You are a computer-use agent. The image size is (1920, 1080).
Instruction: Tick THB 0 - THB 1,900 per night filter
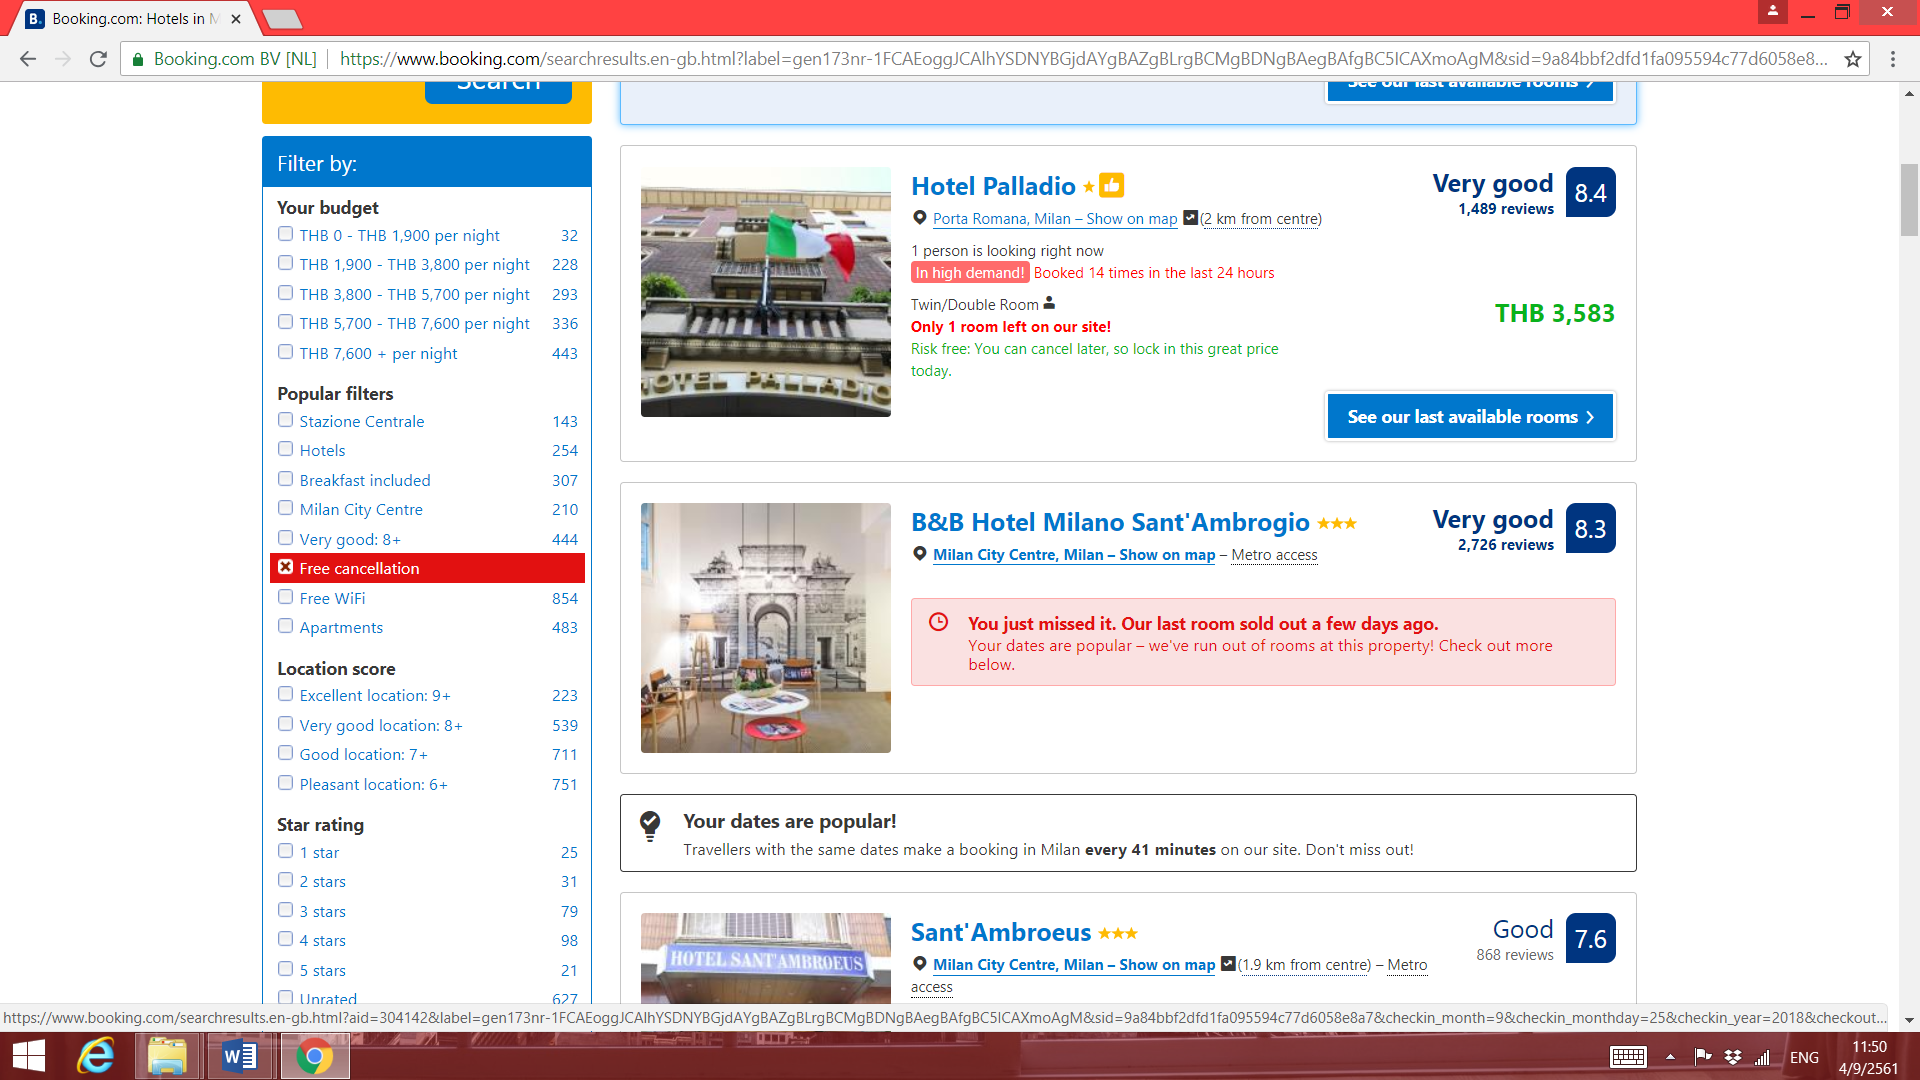coord(285,234)
